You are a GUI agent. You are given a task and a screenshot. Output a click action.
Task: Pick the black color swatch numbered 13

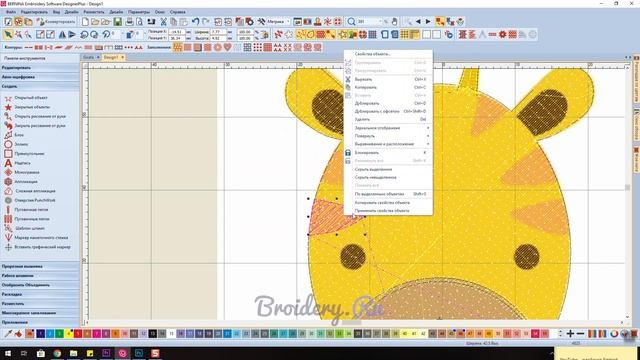click(x=152, y=334)
